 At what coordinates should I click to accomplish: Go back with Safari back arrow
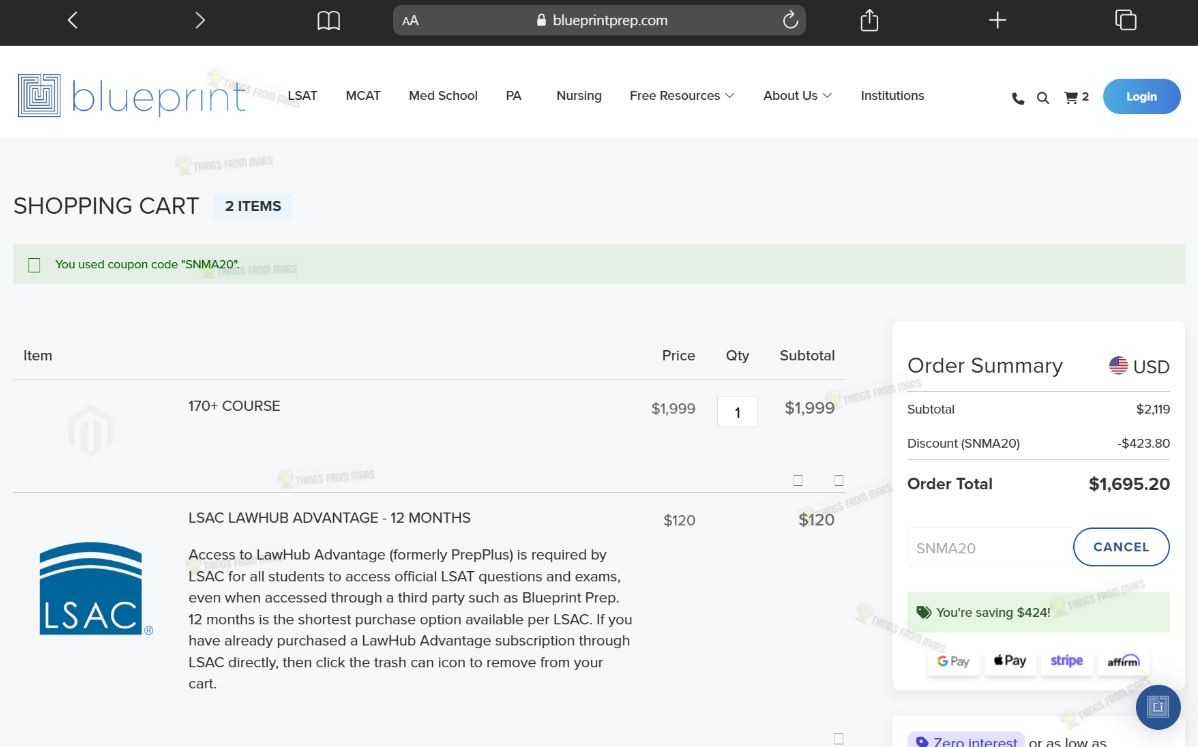coord(73,21)
